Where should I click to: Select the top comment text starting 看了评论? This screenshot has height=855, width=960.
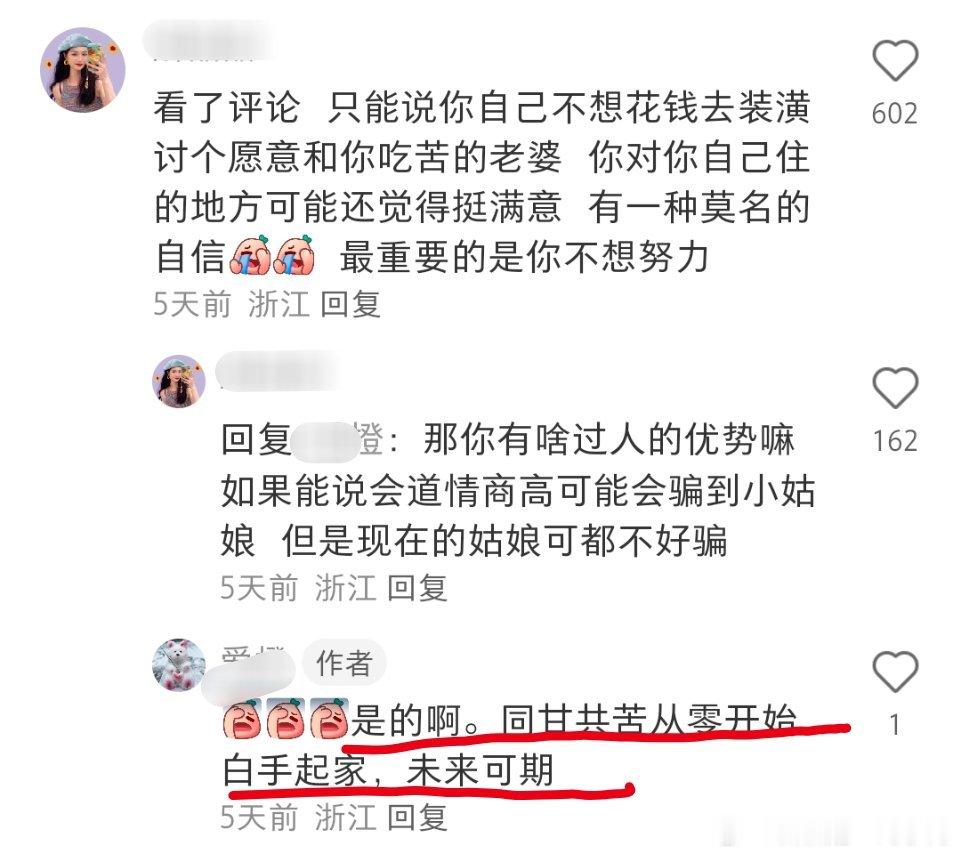click(x=482, y=183)
